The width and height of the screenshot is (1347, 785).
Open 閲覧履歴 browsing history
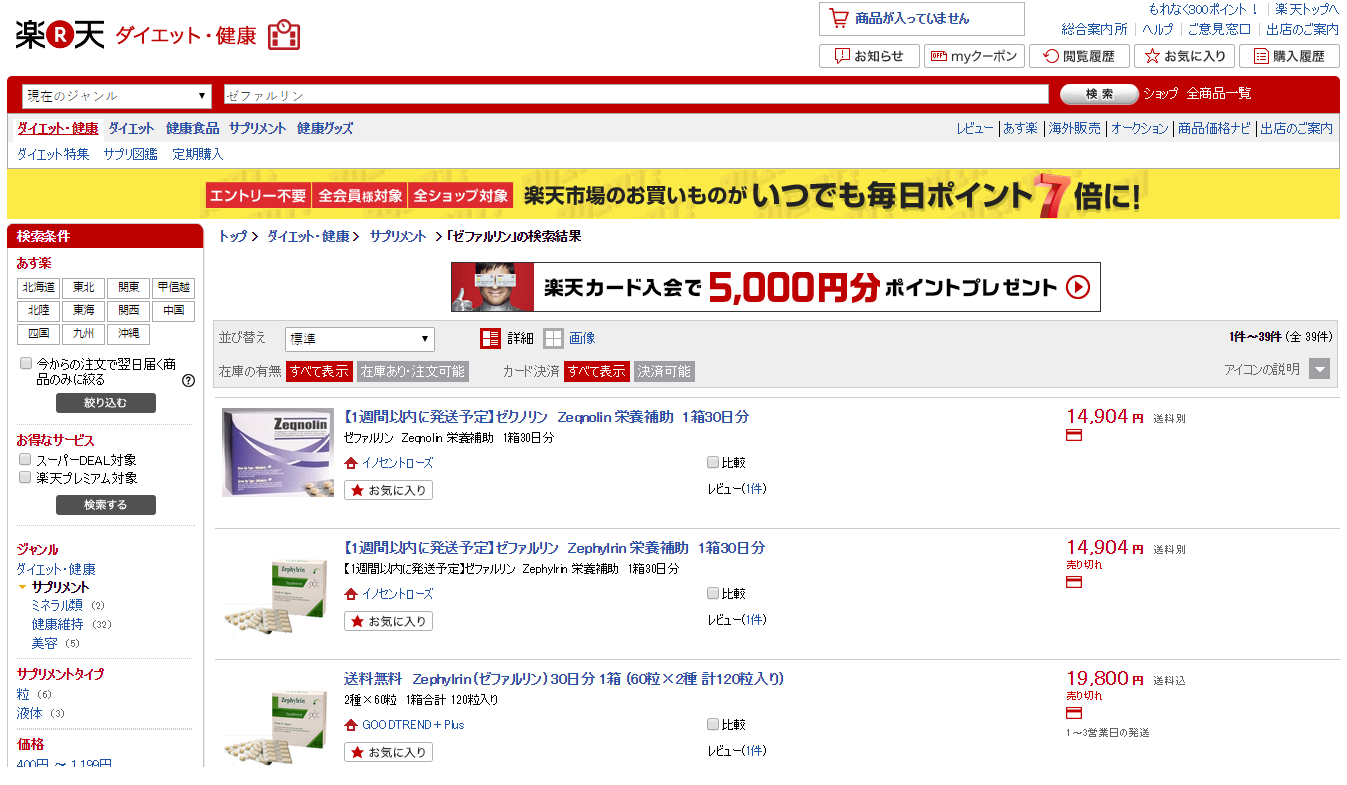(x=1079, y=56)
